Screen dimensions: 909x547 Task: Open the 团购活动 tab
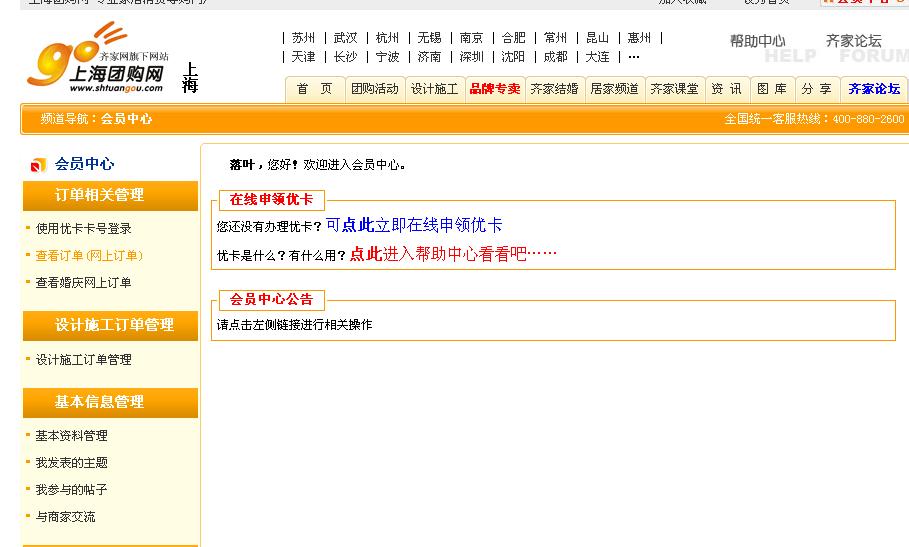click(x=375, y=89)
